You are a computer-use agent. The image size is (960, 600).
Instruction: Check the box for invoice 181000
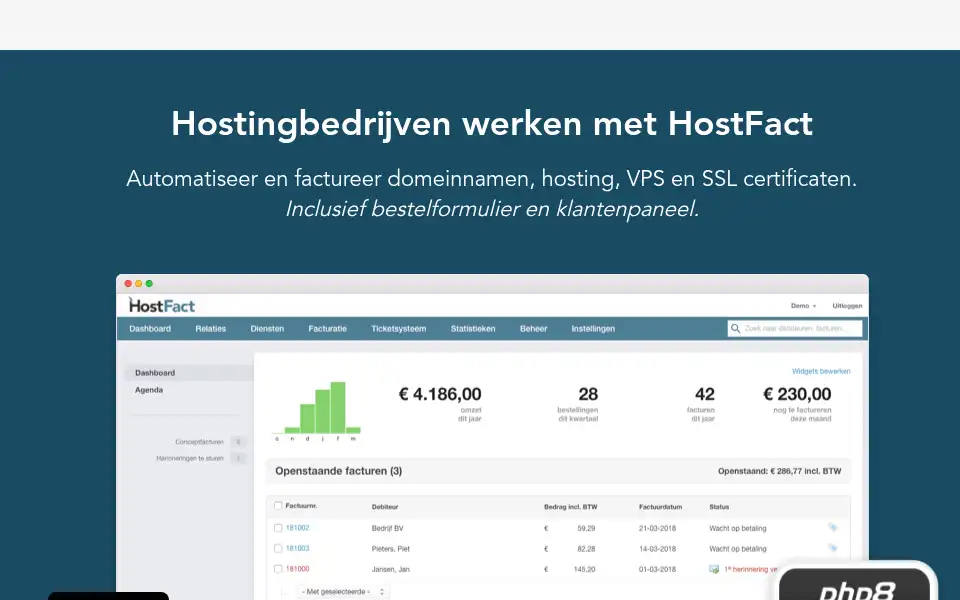(278, 569)
